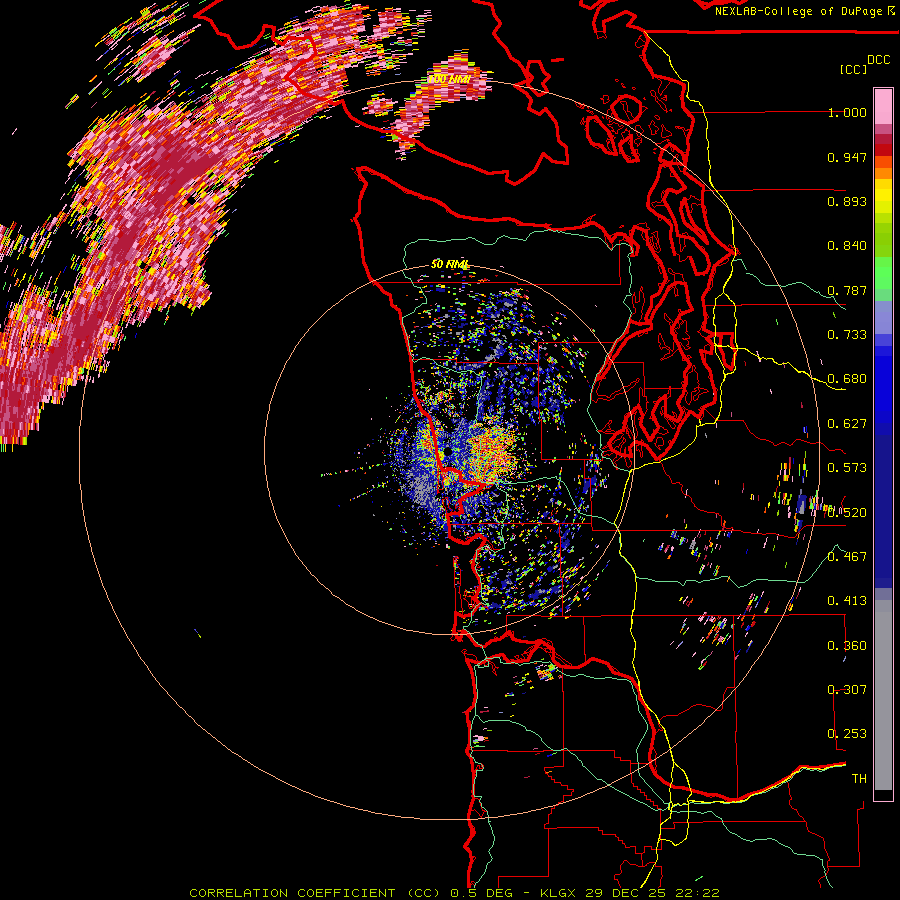Click the 0.307 legend value
The width and height of the screenshot is (900, 900).
(847, 689)
